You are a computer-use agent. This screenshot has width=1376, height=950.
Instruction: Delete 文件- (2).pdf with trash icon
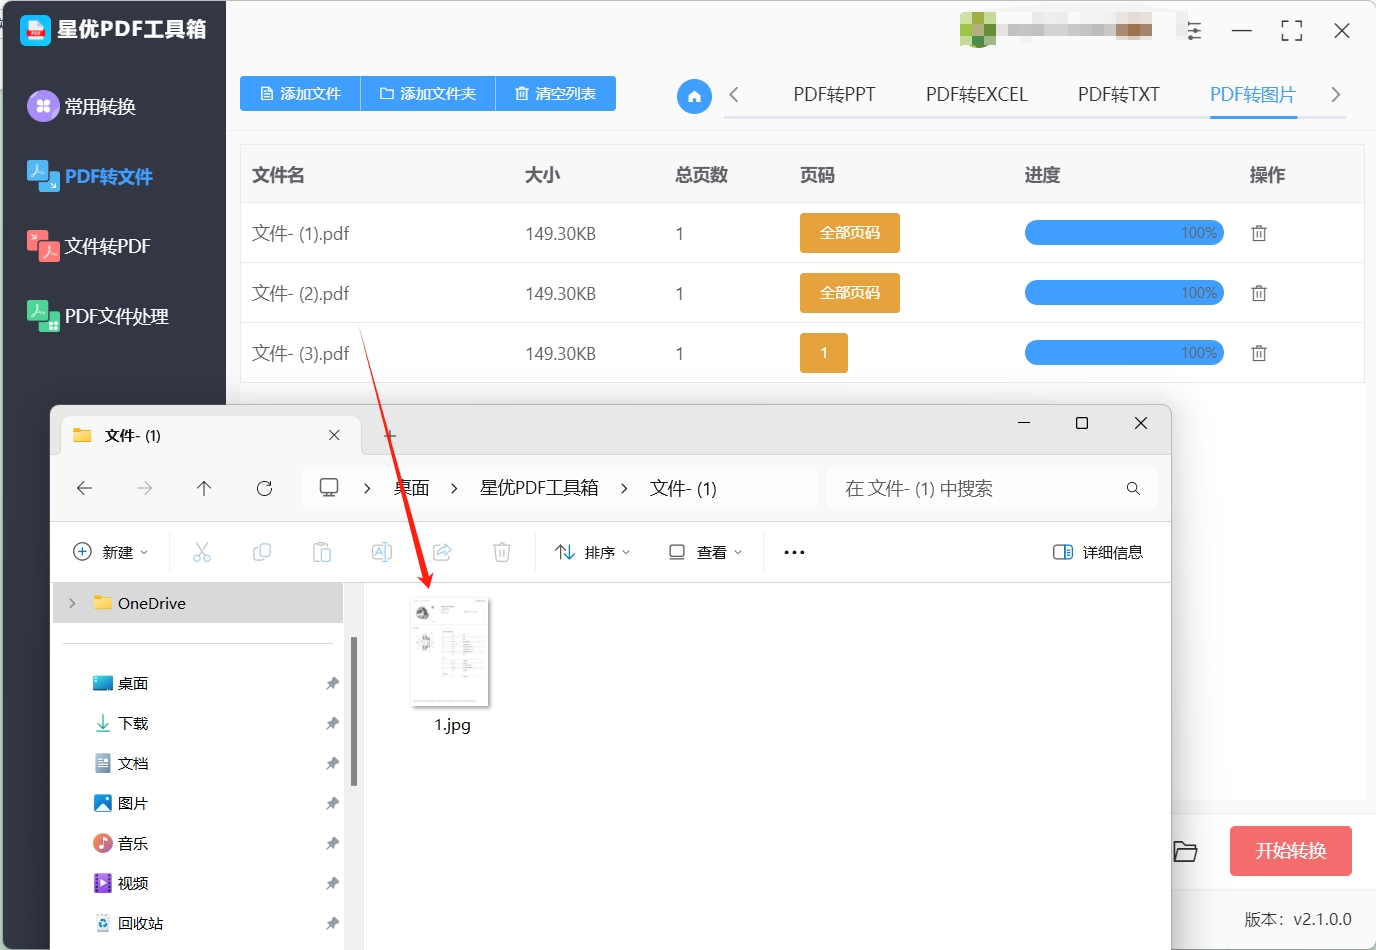[x=1259, y=293]
